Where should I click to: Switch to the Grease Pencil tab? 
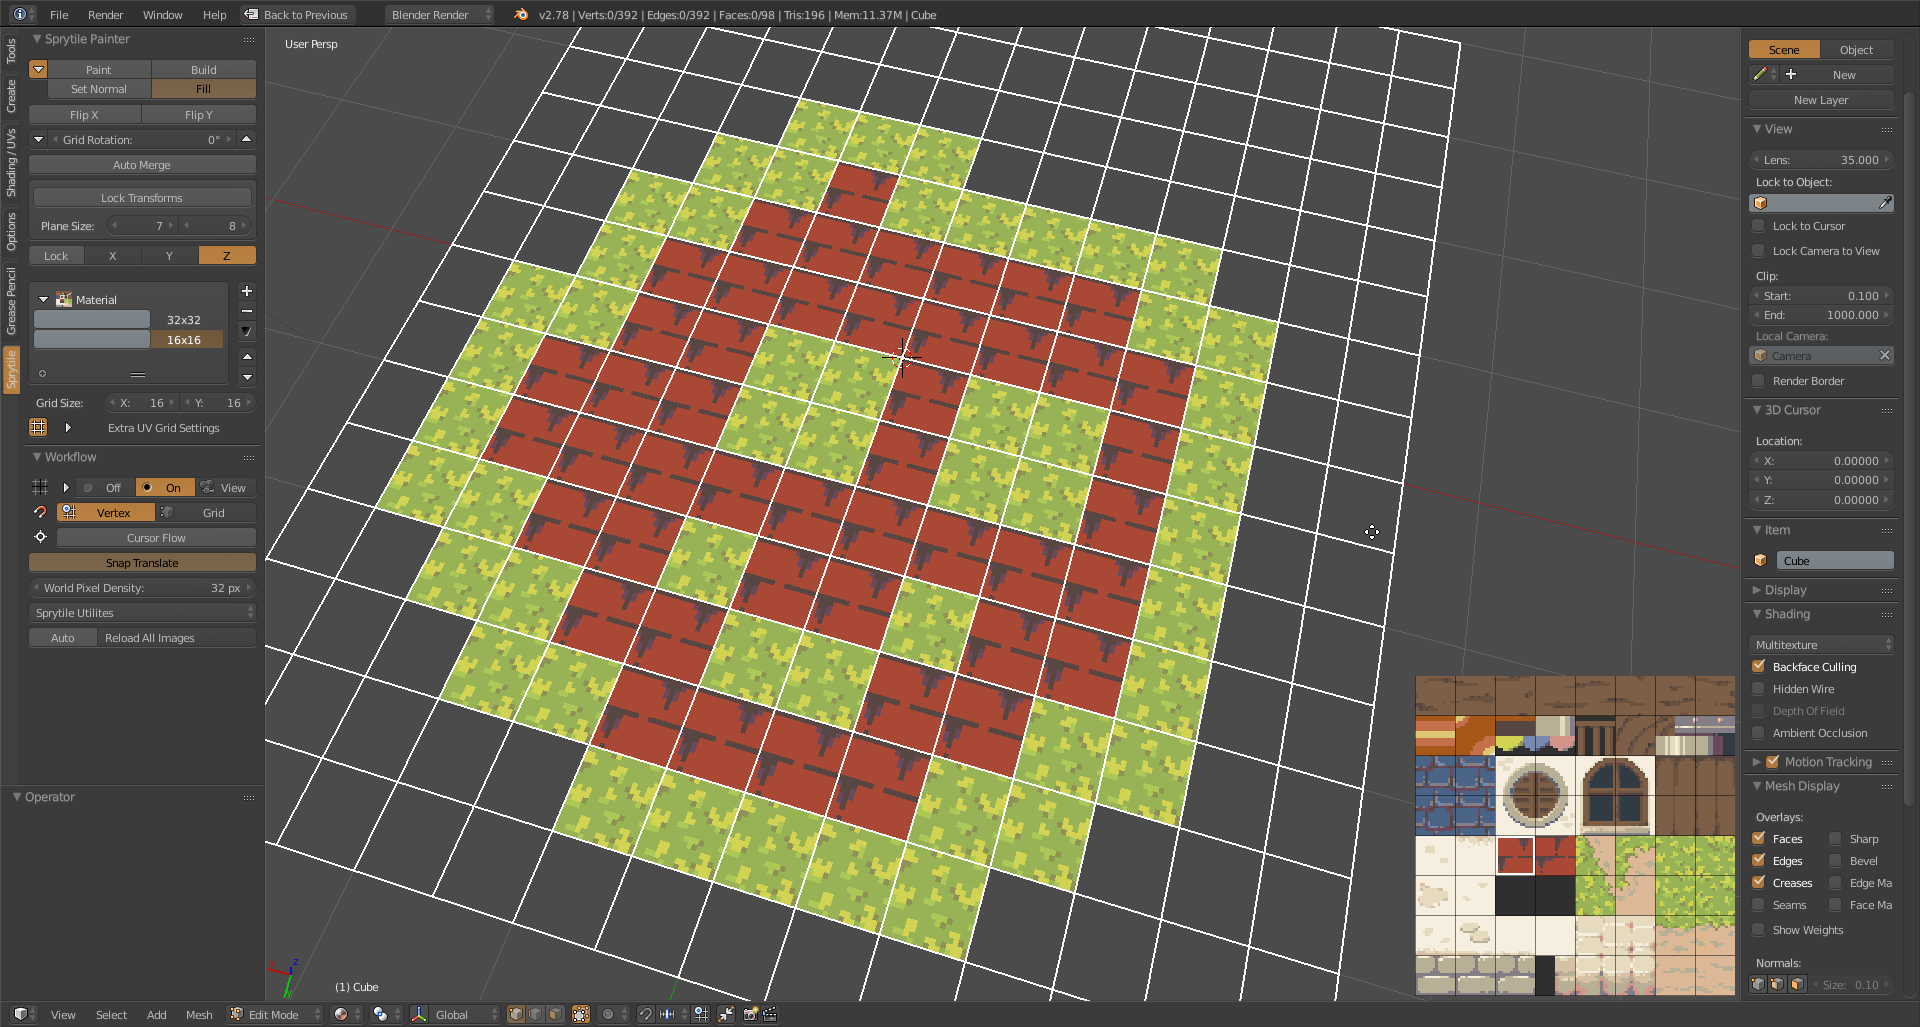click(x=11, y=301)
